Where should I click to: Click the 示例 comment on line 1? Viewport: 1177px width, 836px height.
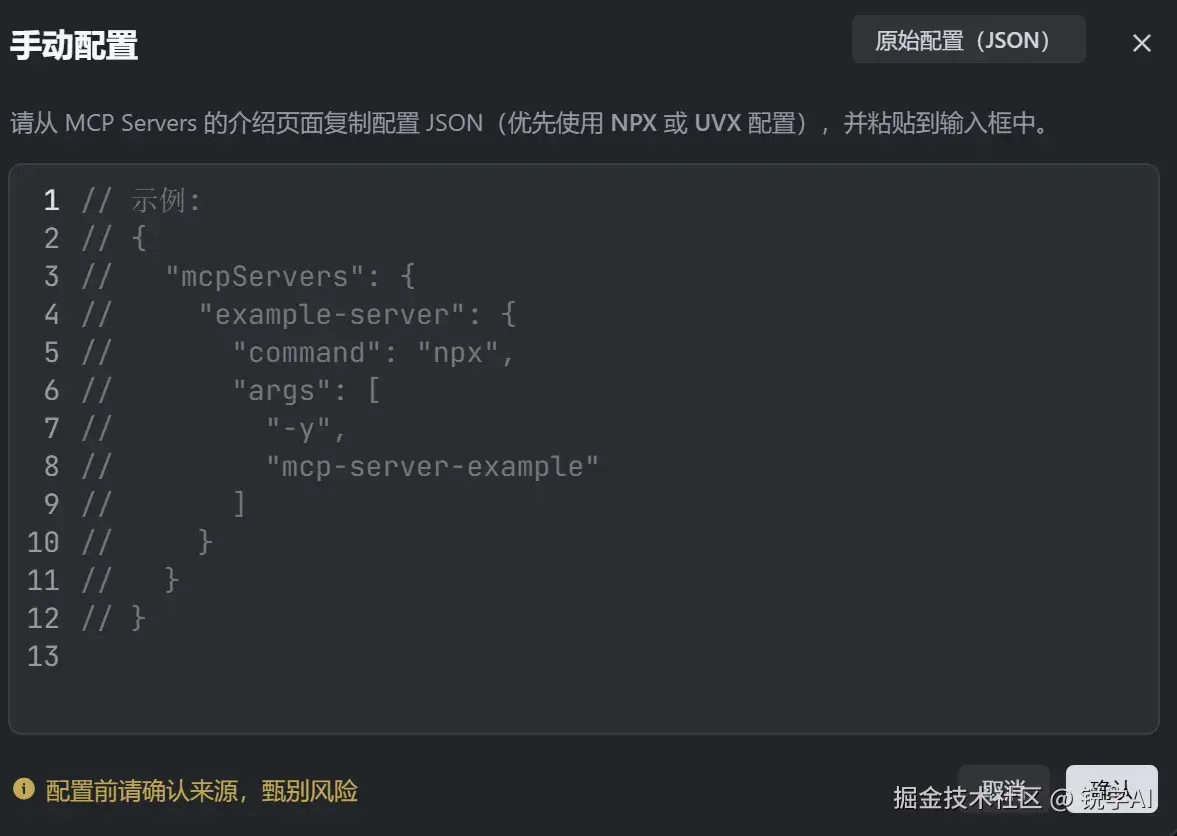[158, 201]
